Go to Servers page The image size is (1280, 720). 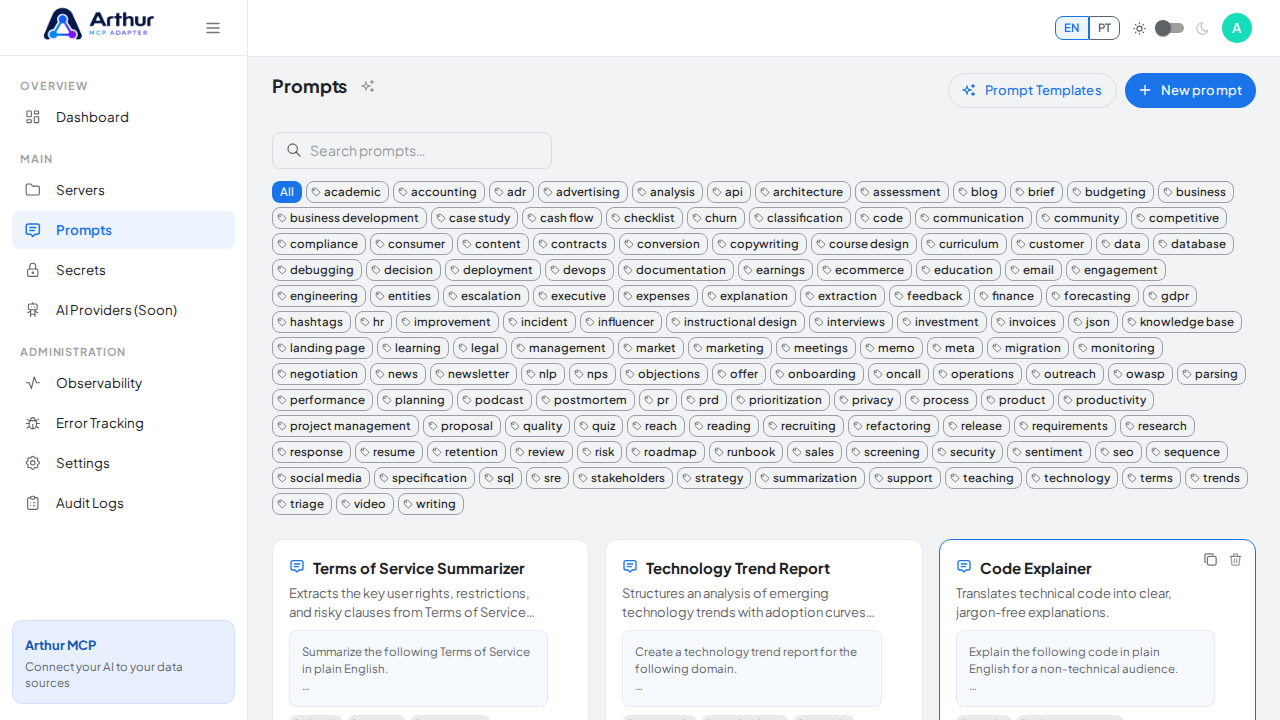click(x=123, y=190)
